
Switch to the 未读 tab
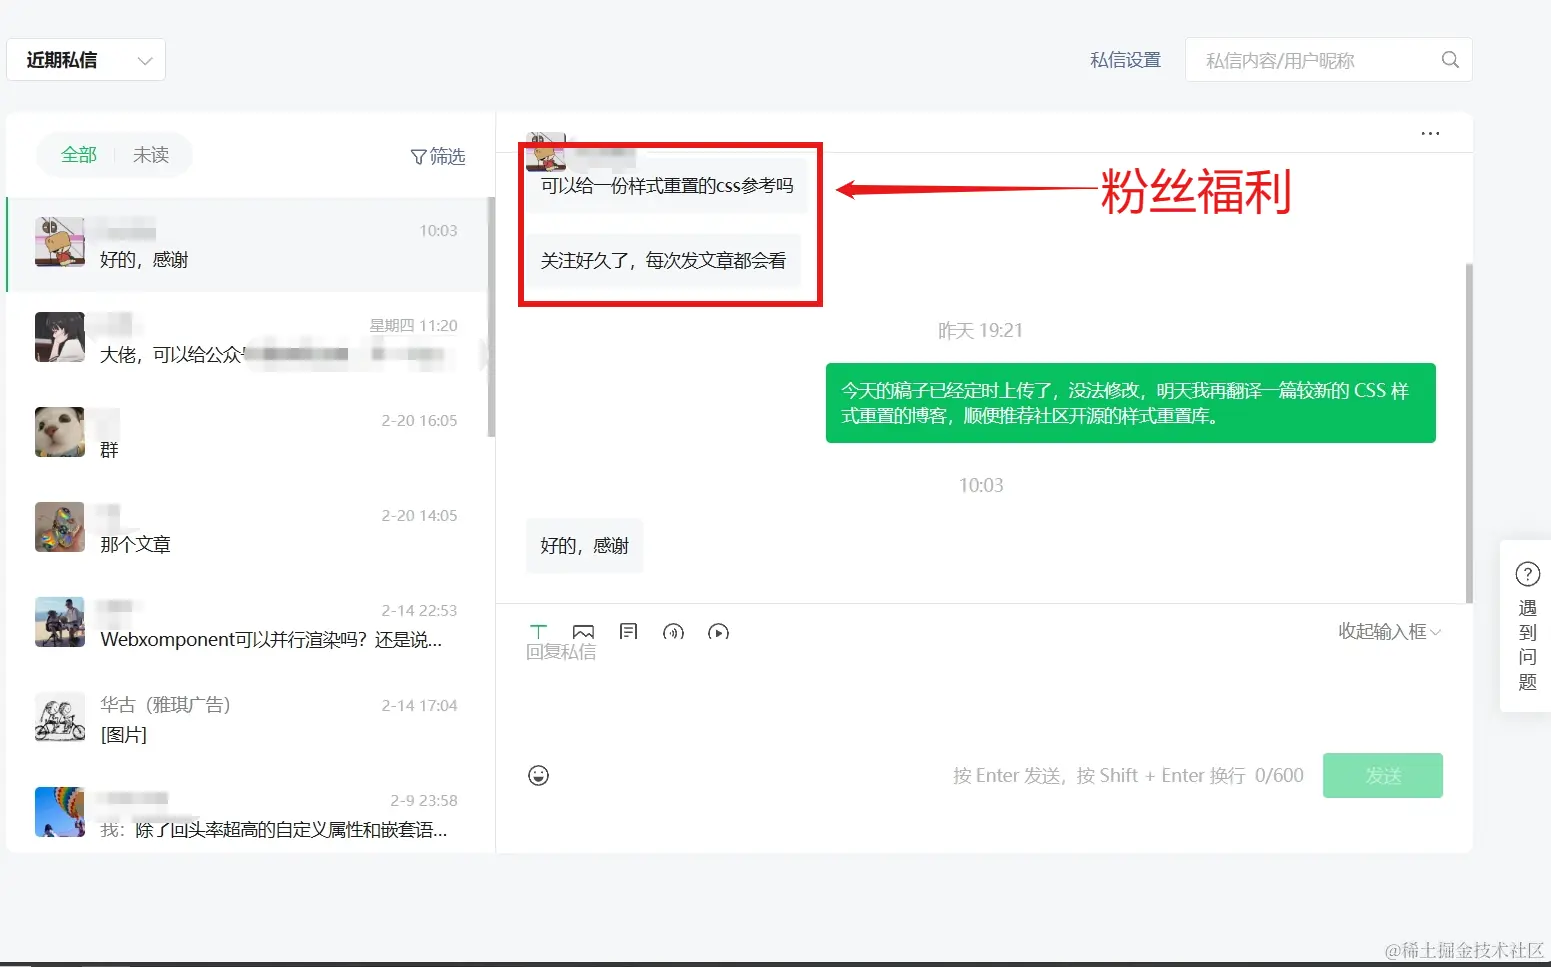click(x=151, y=155)
